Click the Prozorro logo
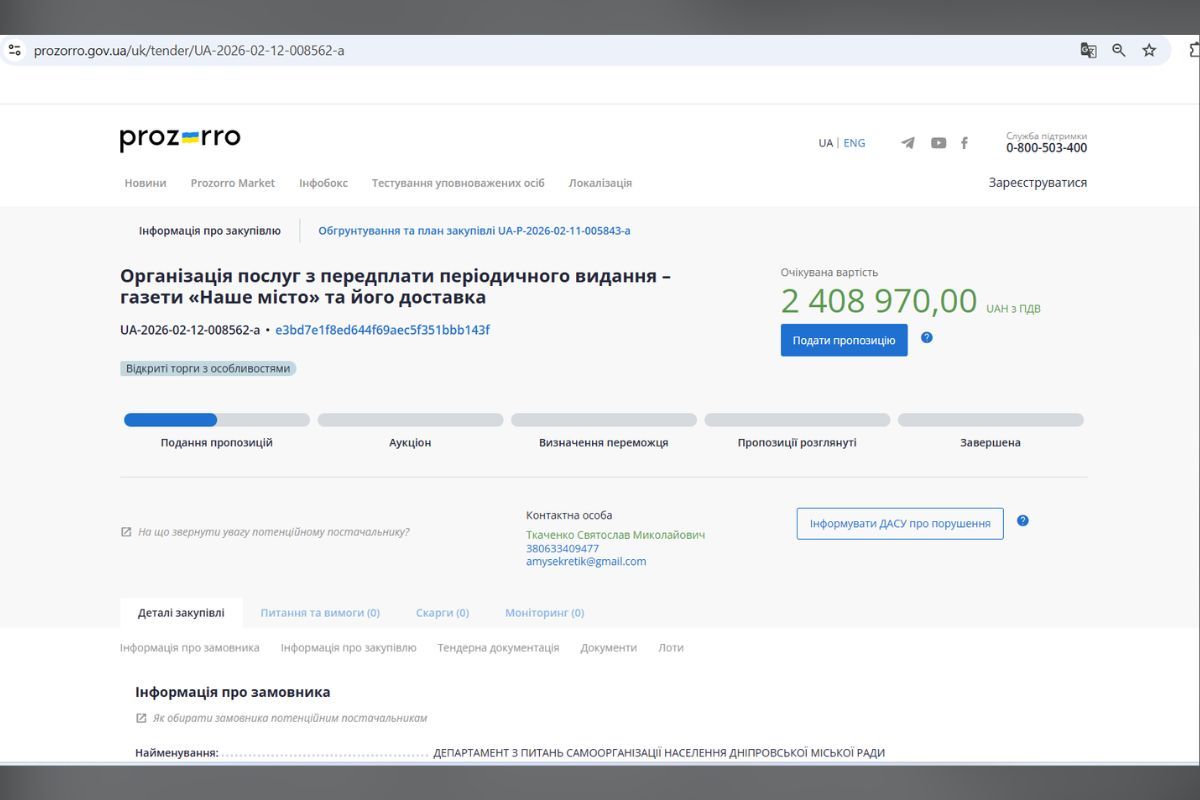Viewport: 1200px width, 800px height. pos(178,137)
